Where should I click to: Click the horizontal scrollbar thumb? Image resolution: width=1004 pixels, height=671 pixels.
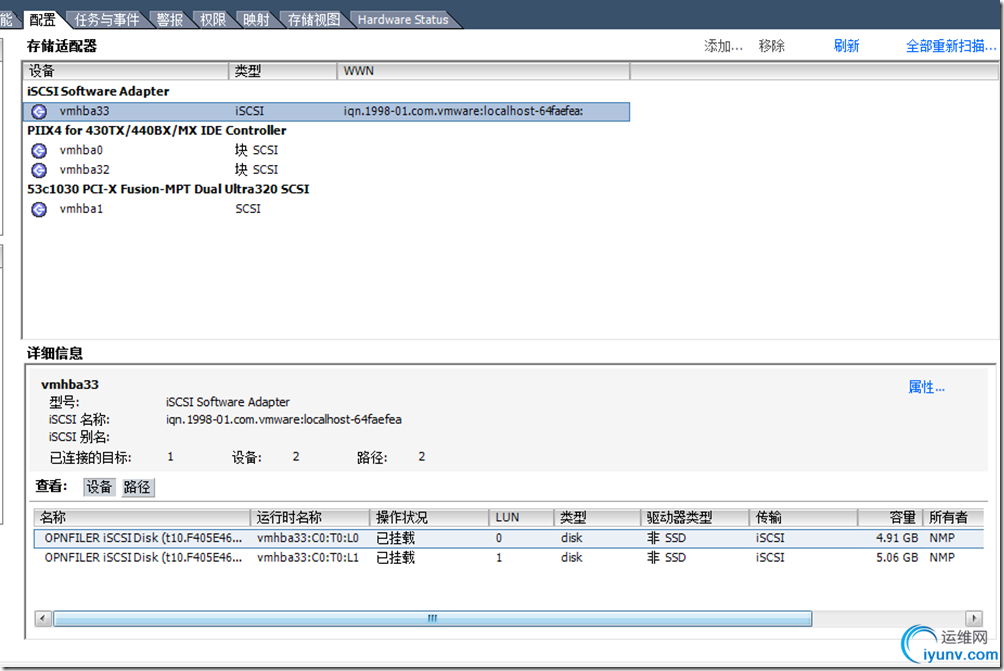point(433,618)
